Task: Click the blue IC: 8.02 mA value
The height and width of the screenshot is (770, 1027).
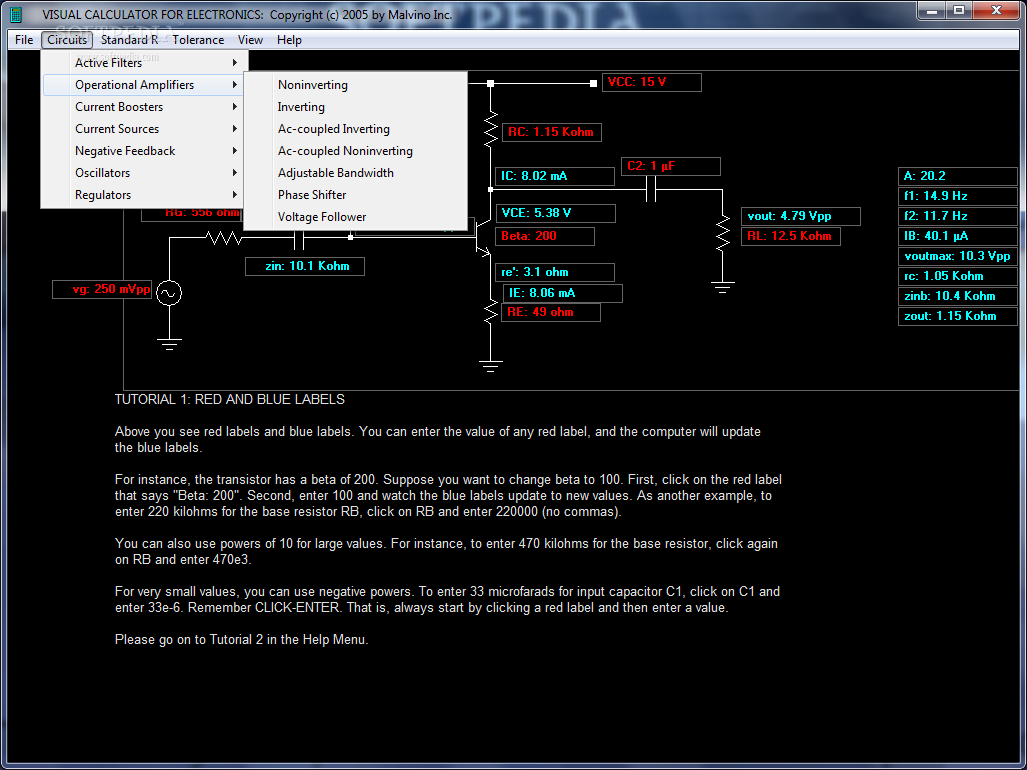Action: pos(555,176)
